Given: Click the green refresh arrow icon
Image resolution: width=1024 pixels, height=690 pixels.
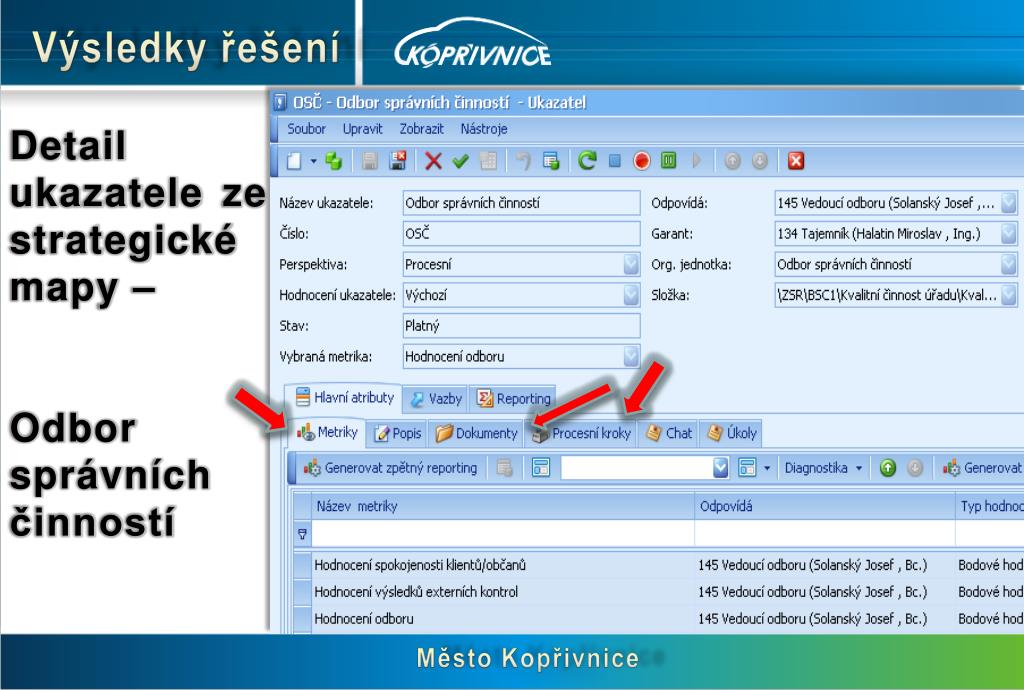Looking at the screenshot, I should tap(587, 161).
